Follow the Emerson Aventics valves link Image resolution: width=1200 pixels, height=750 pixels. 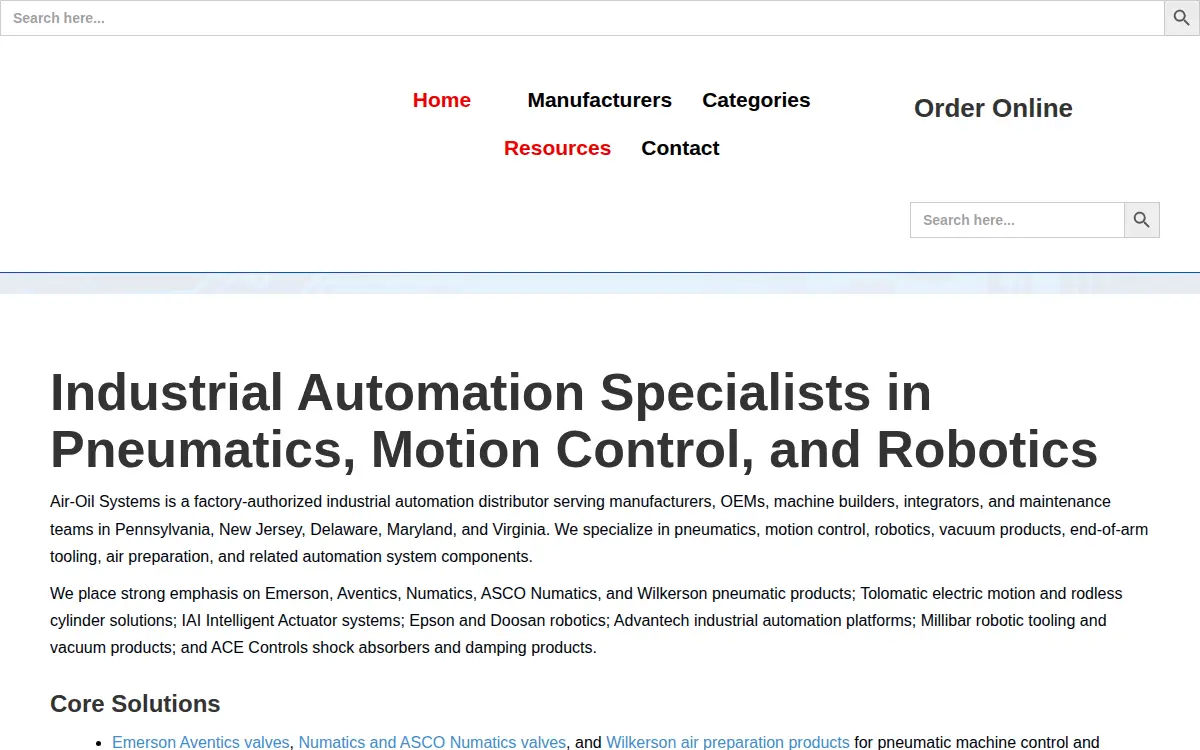[201, 742]
